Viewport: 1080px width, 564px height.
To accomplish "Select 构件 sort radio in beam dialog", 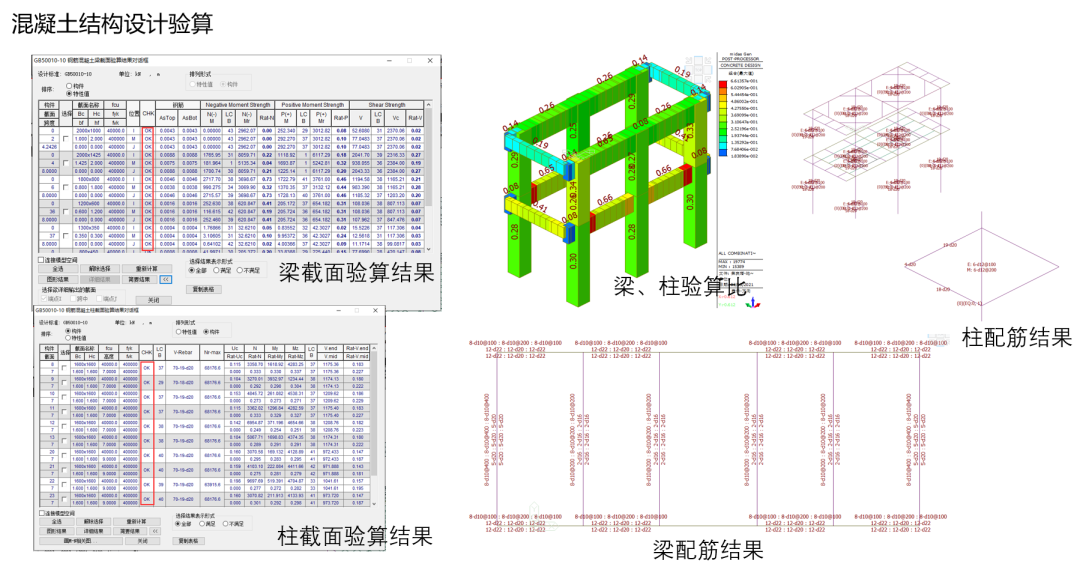I will (x=69, y=86).
